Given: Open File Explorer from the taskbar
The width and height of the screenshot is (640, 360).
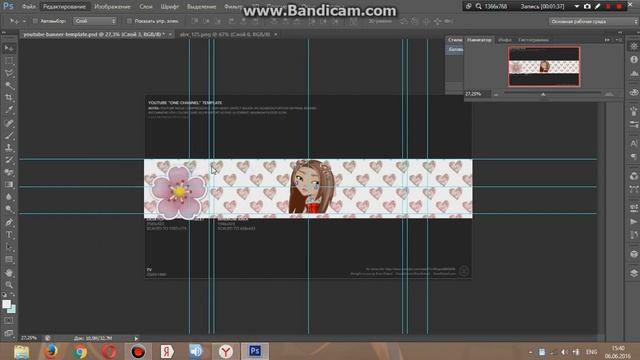Looking at the screenshot, I should (21, 352).
